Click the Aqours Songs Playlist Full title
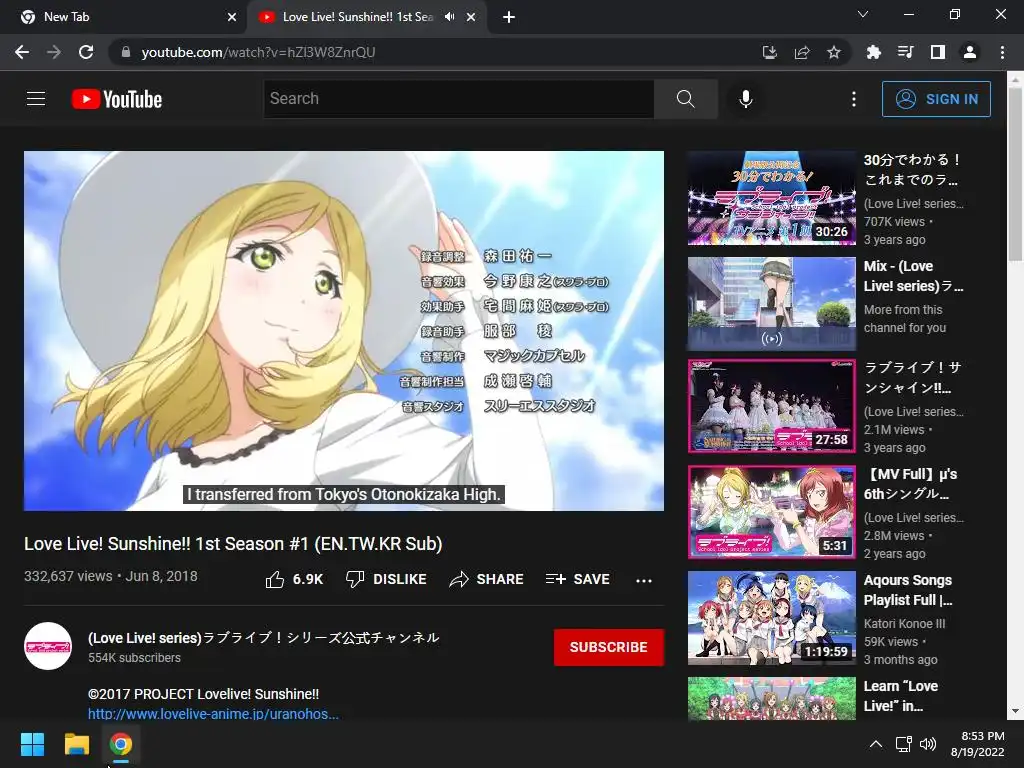 pos(908,590)
